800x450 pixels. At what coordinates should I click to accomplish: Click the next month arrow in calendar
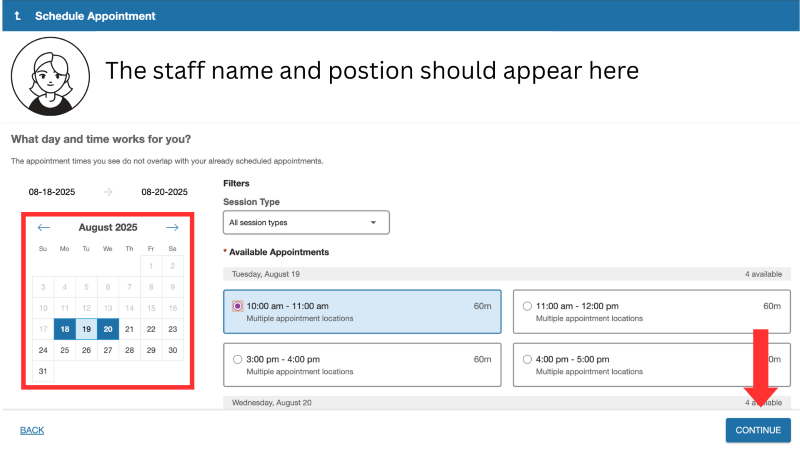click(172, 228)
